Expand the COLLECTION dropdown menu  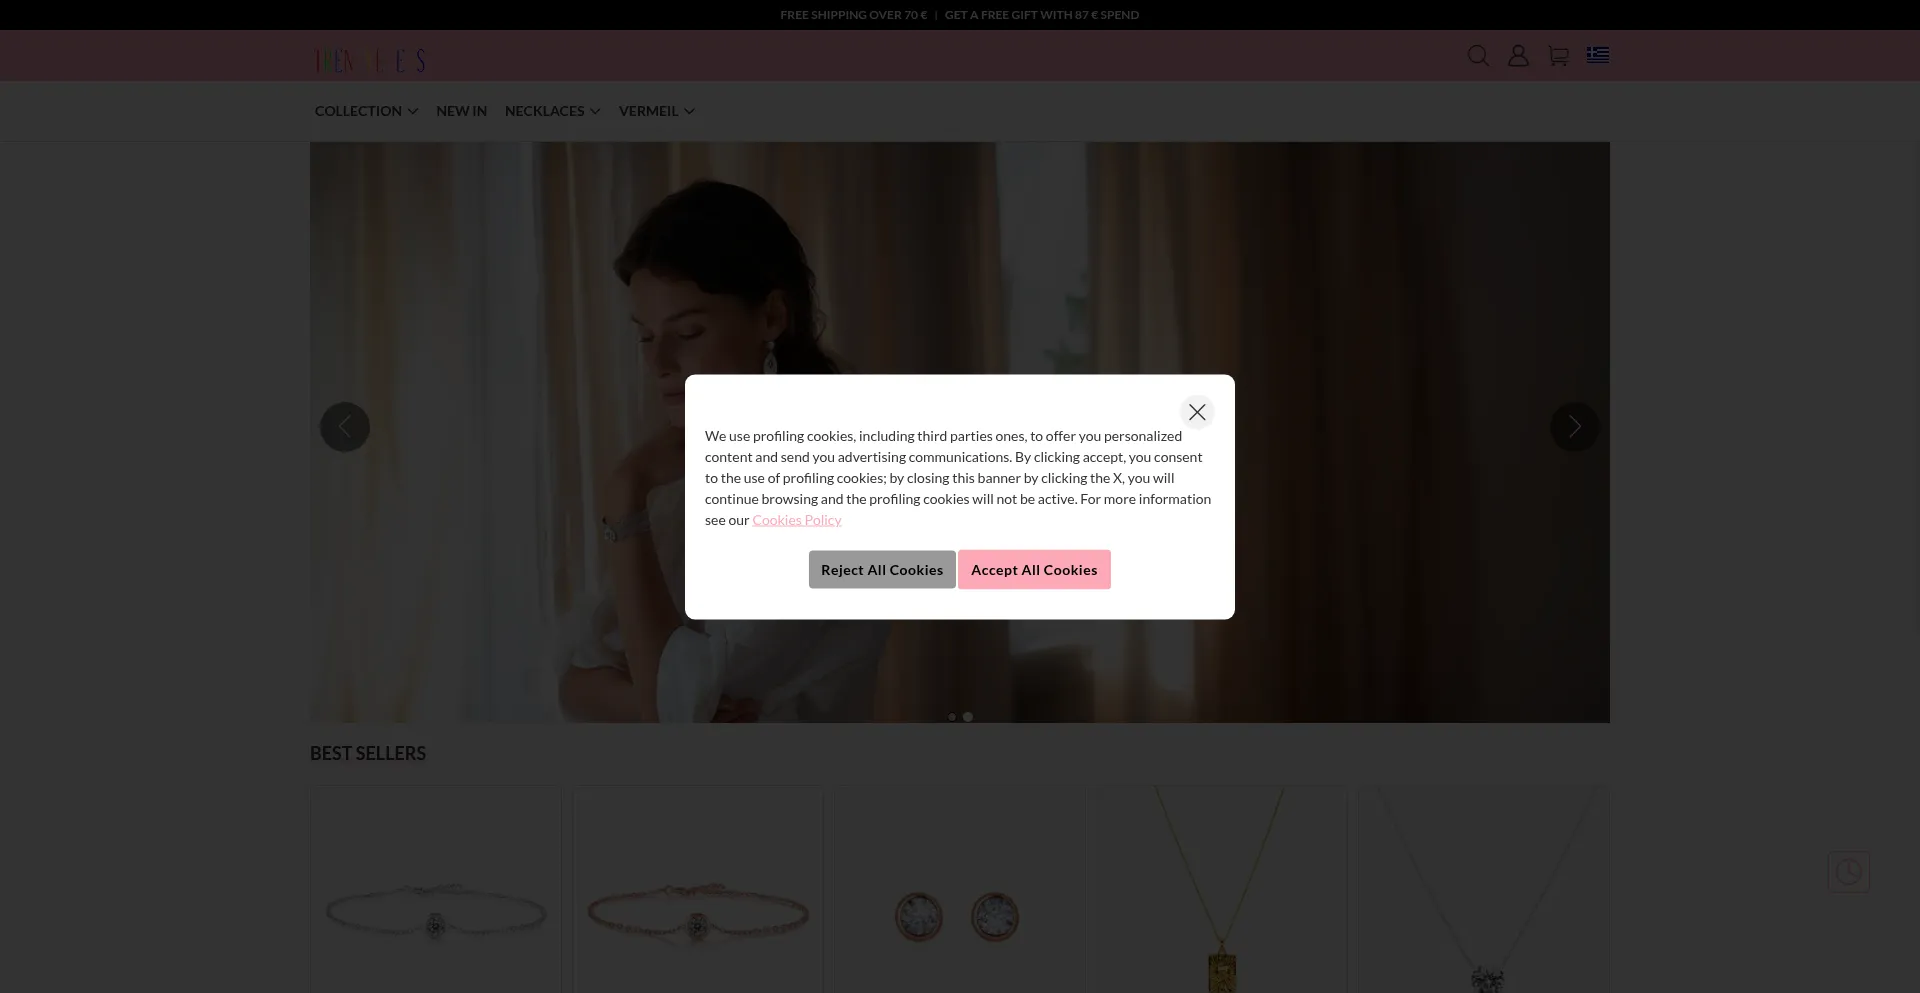366,111
